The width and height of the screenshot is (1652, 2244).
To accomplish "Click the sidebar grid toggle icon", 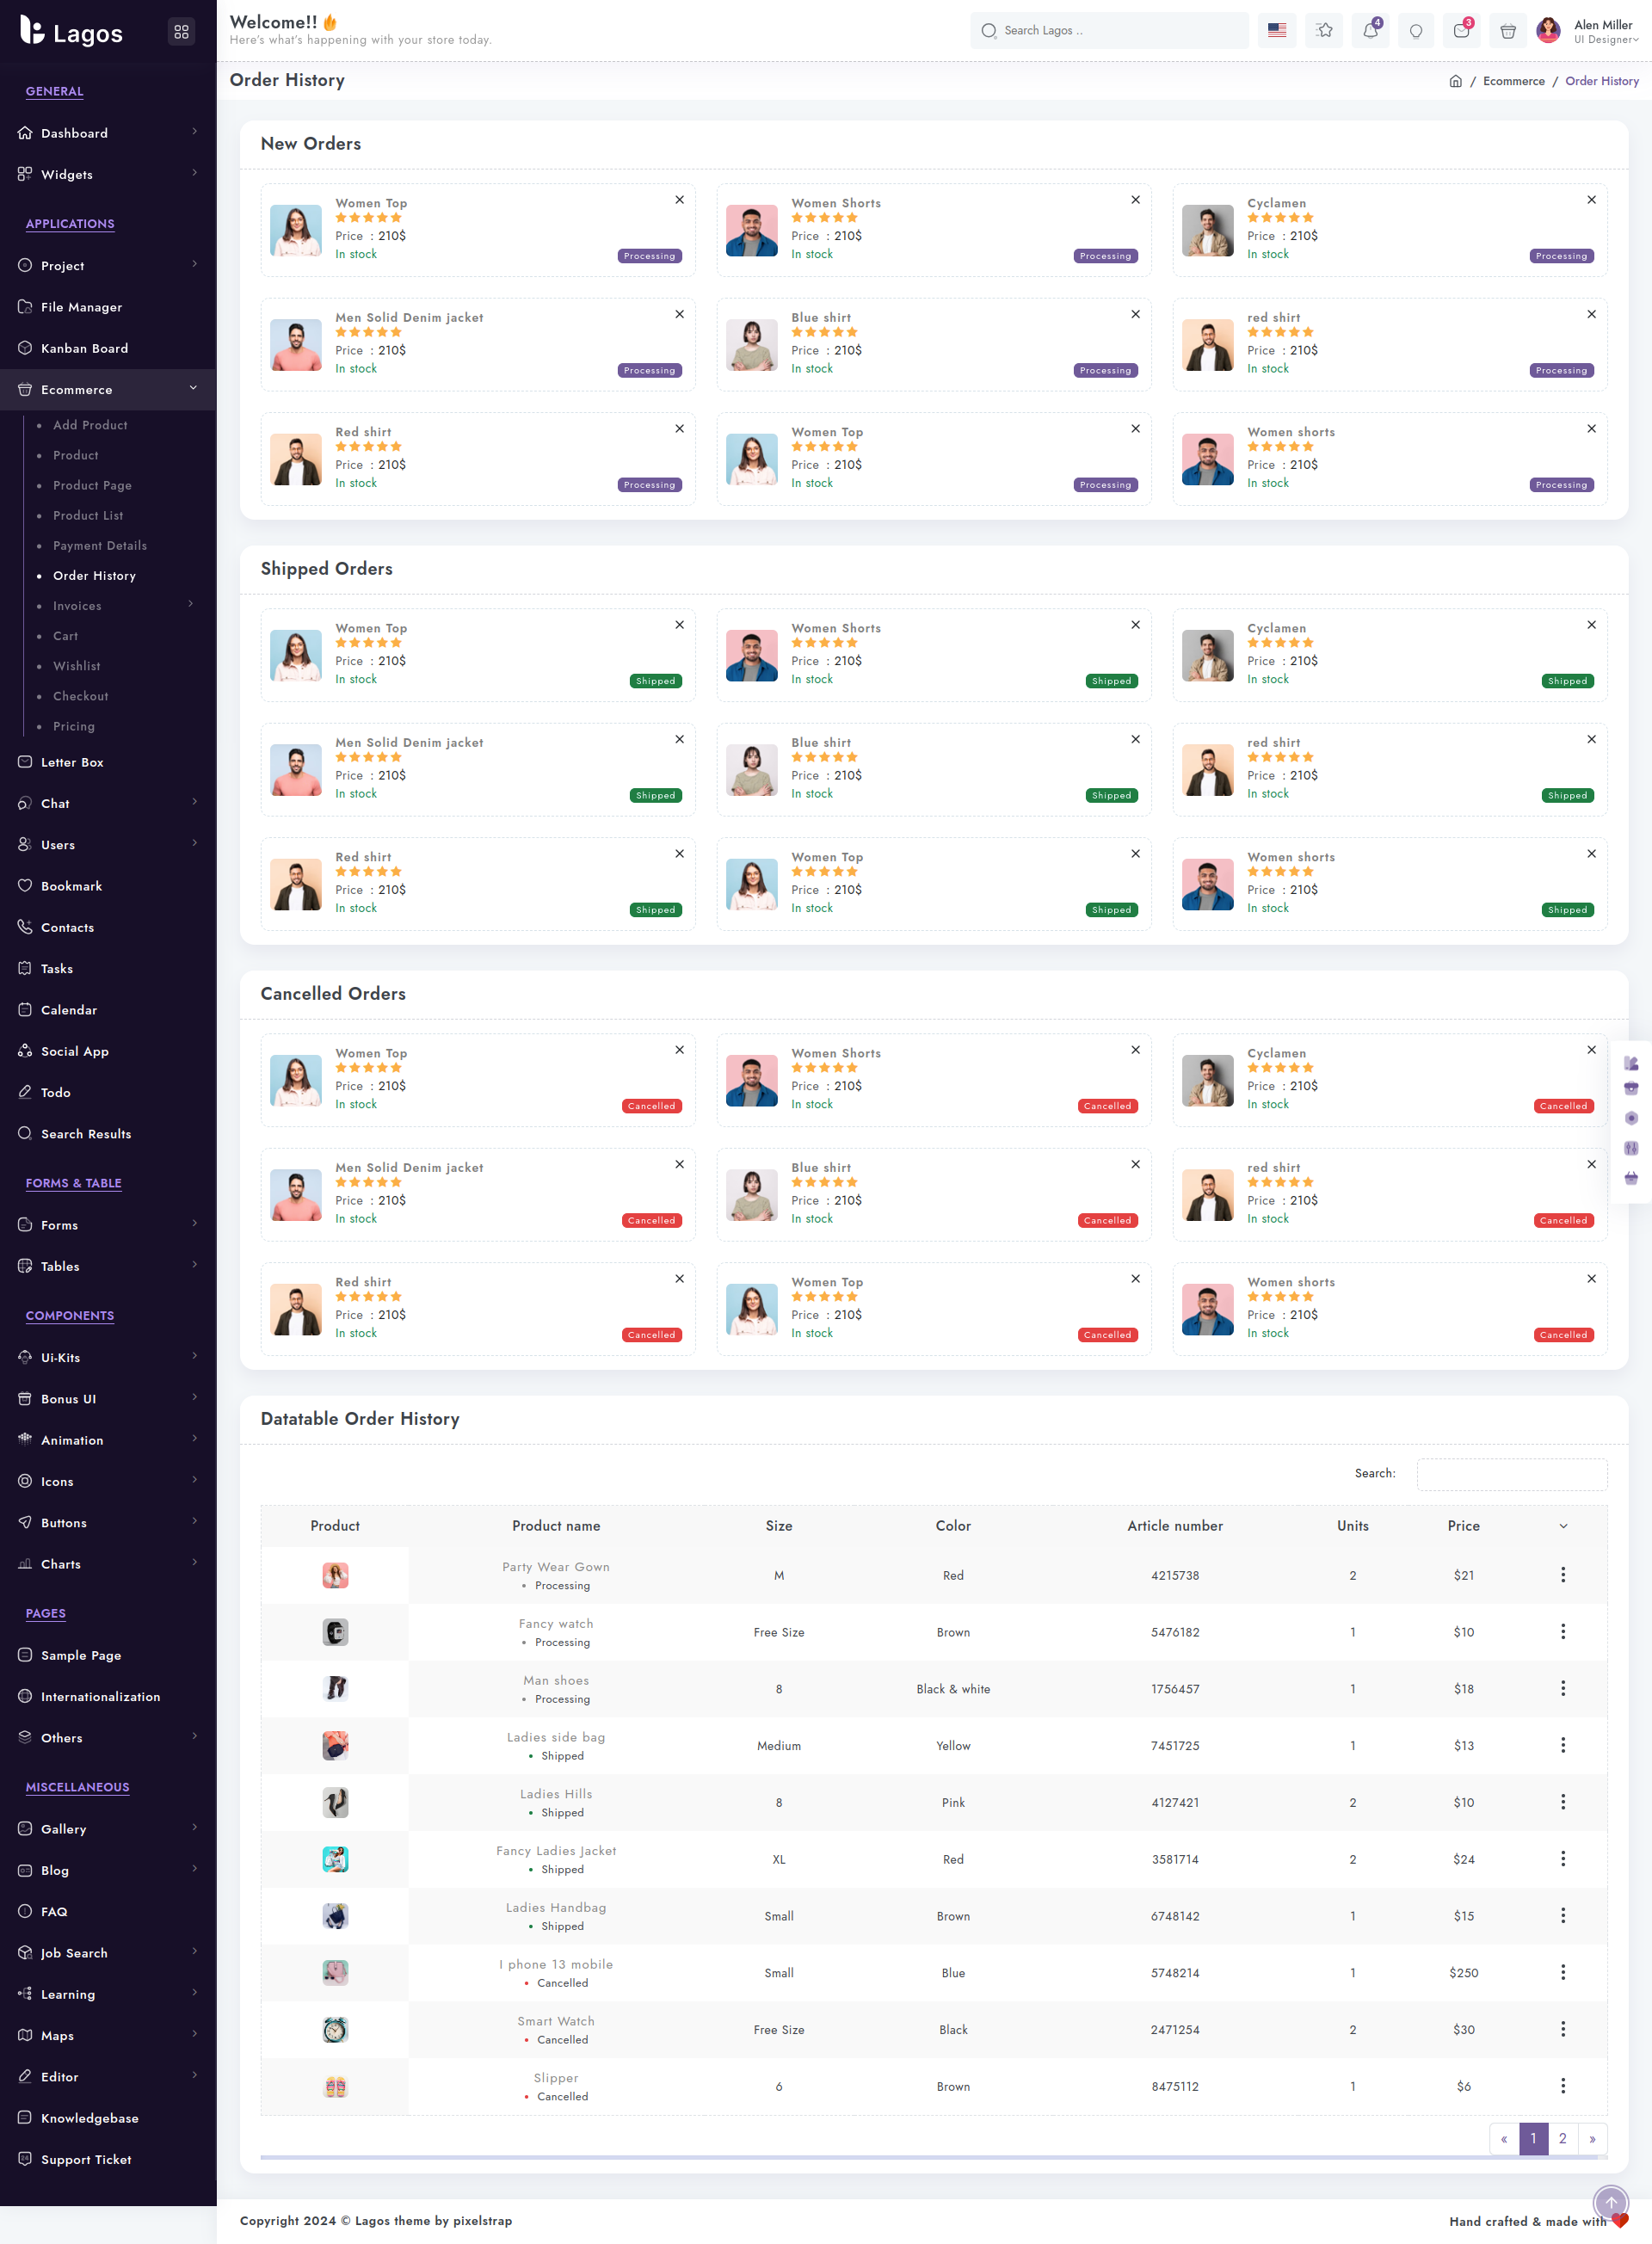I will click(x=181, y=32).
